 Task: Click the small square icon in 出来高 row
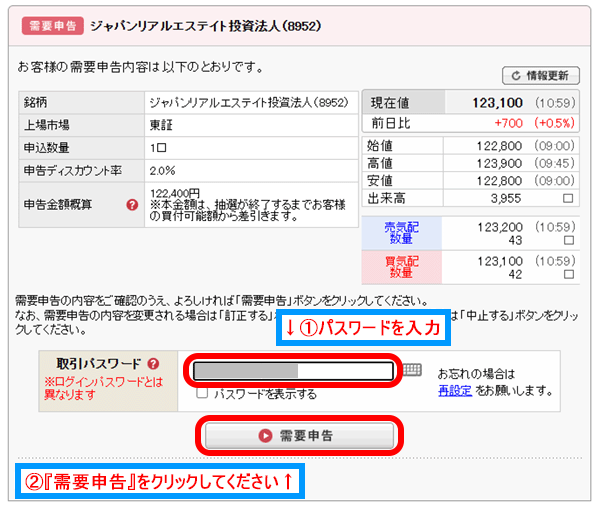pos(568,198)
